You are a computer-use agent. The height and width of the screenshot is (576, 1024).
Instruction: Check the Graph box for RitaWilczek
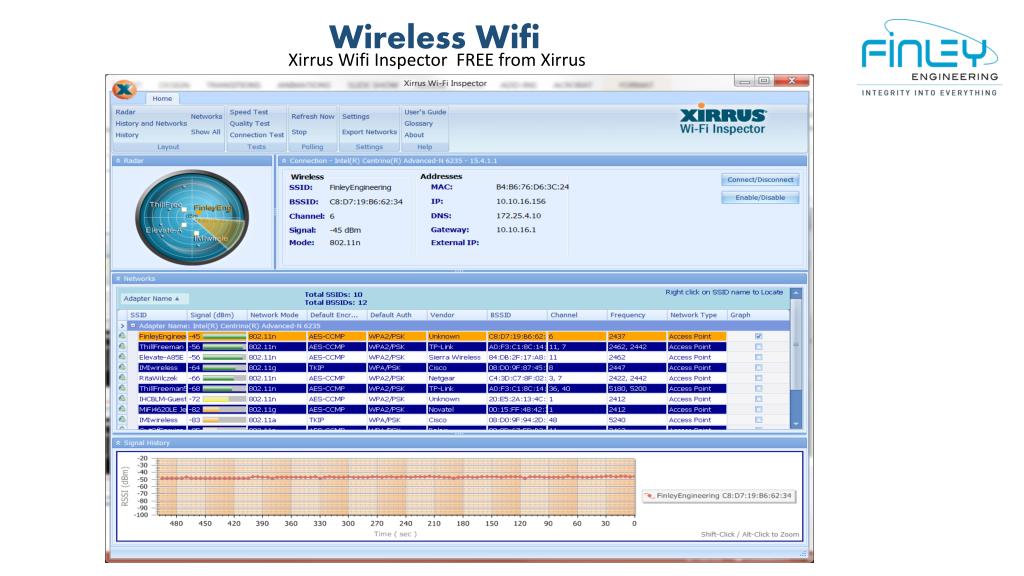[x=758, y=378]
